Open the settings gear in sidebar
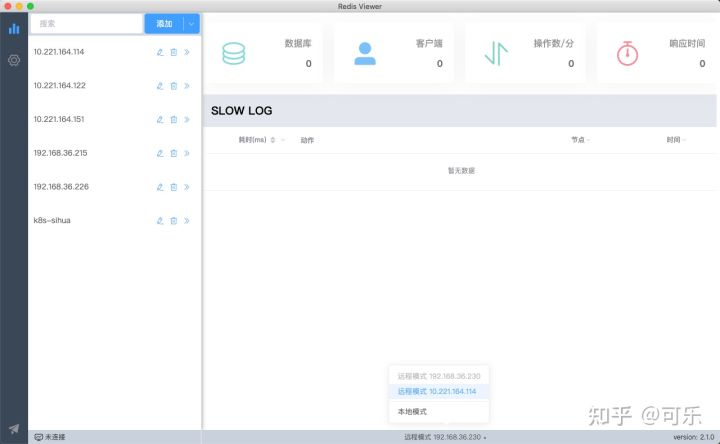 click(14, 60)
